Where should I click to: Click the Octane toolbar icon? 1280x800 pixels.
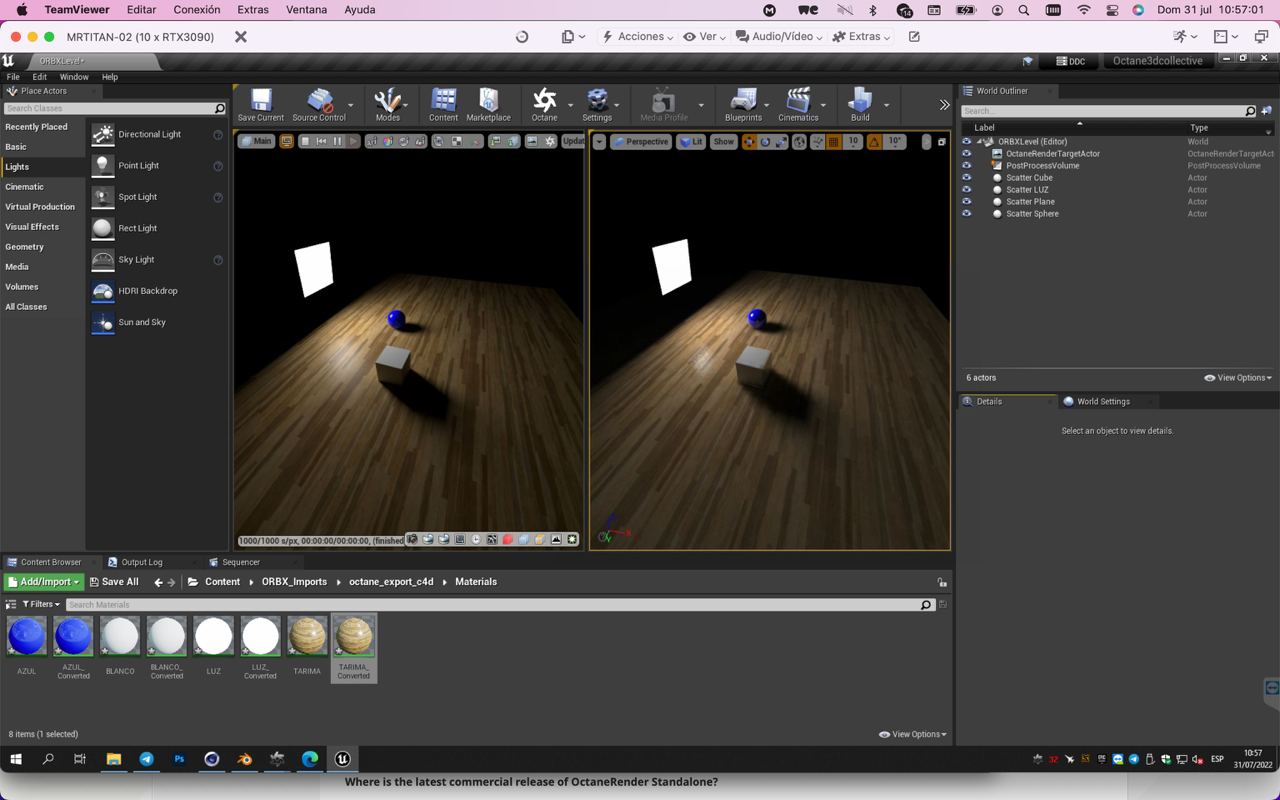pos(545,104)
